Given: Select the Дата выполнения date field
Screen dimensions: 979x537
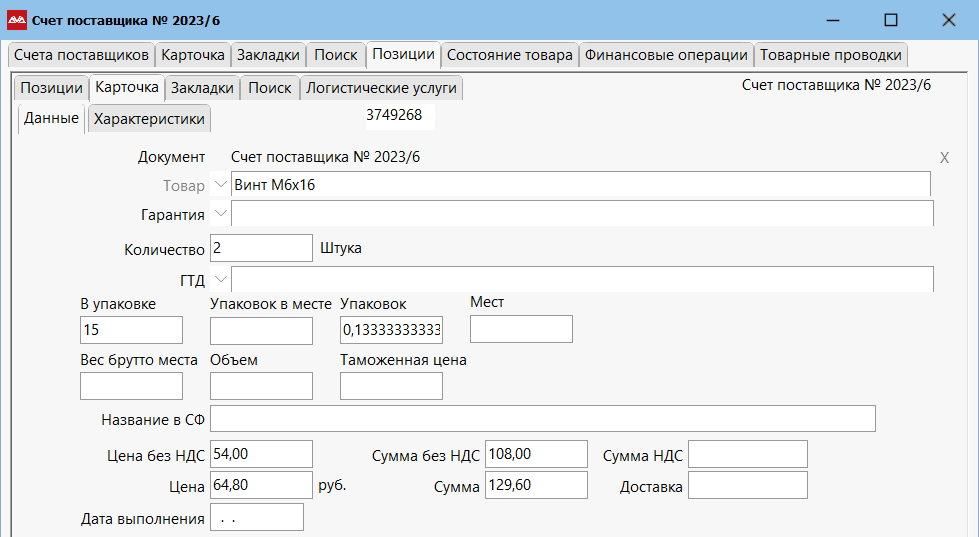Looking at the screenshot, I should (256, 518).
